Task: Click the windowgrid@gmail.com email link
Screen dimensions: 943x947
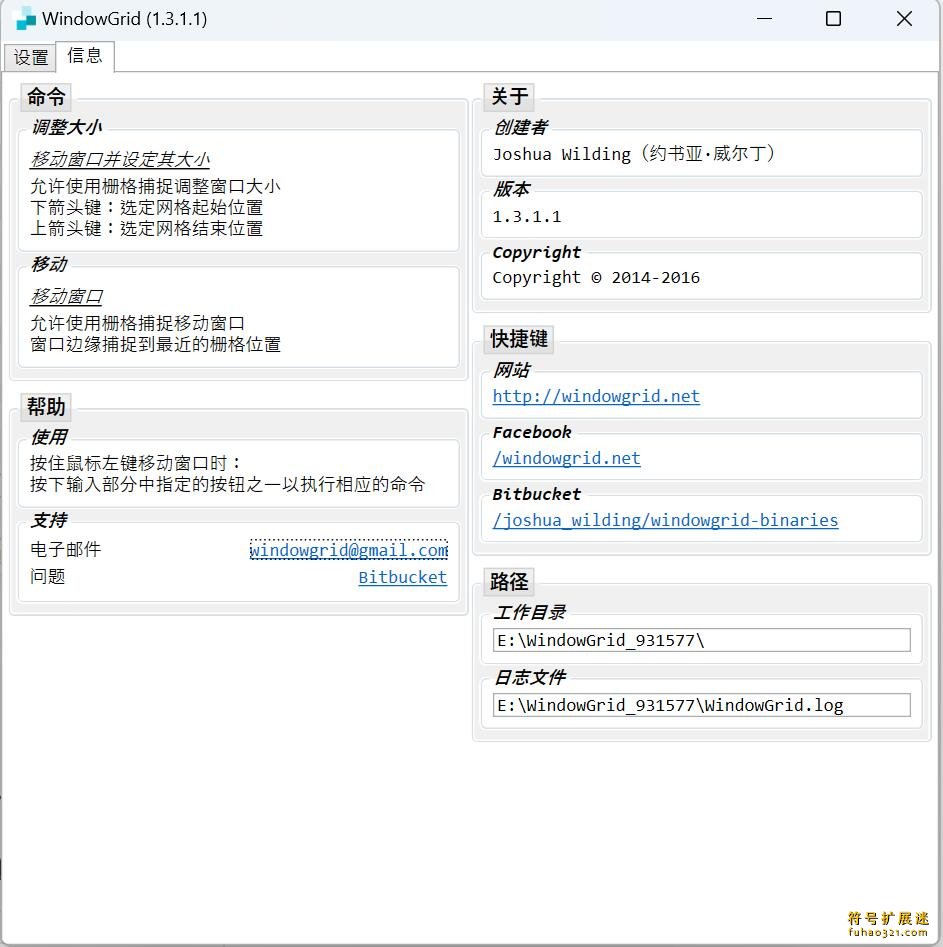Action: pyautogui.click(x=349, y=550)
